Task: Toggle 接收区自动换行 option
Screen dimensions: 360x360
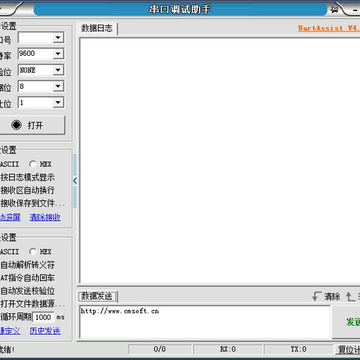Action: (x=27, y=190)
